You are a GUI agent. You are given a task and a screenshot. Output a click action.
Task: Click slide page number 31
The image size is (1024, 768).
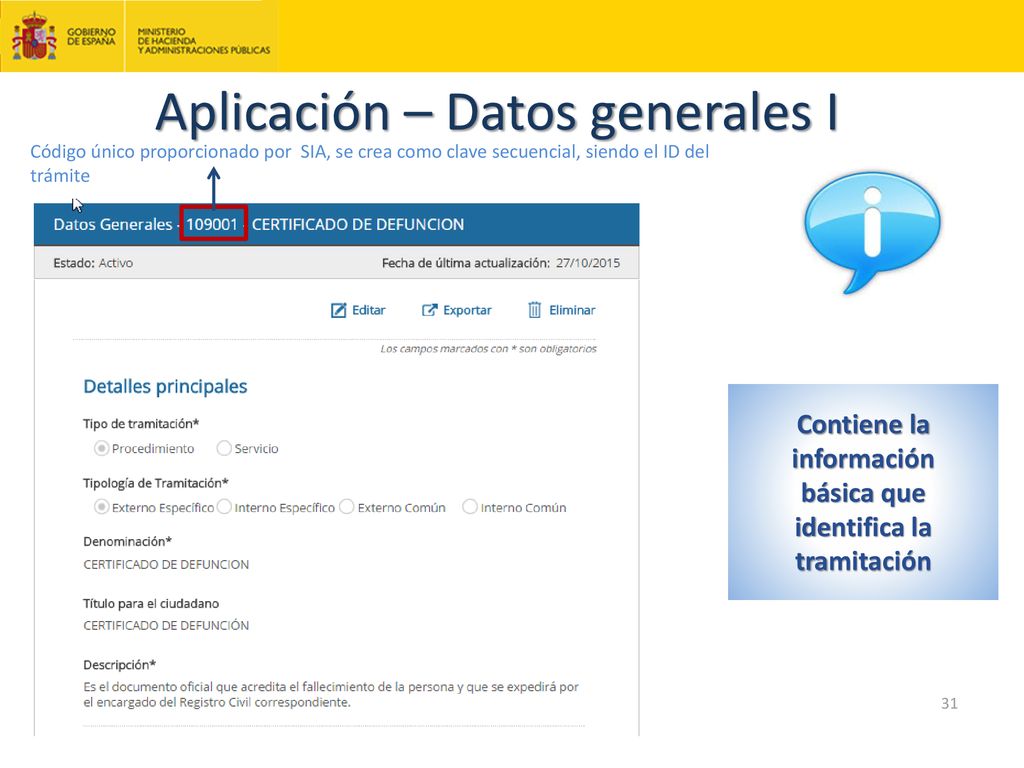(949, 703)
